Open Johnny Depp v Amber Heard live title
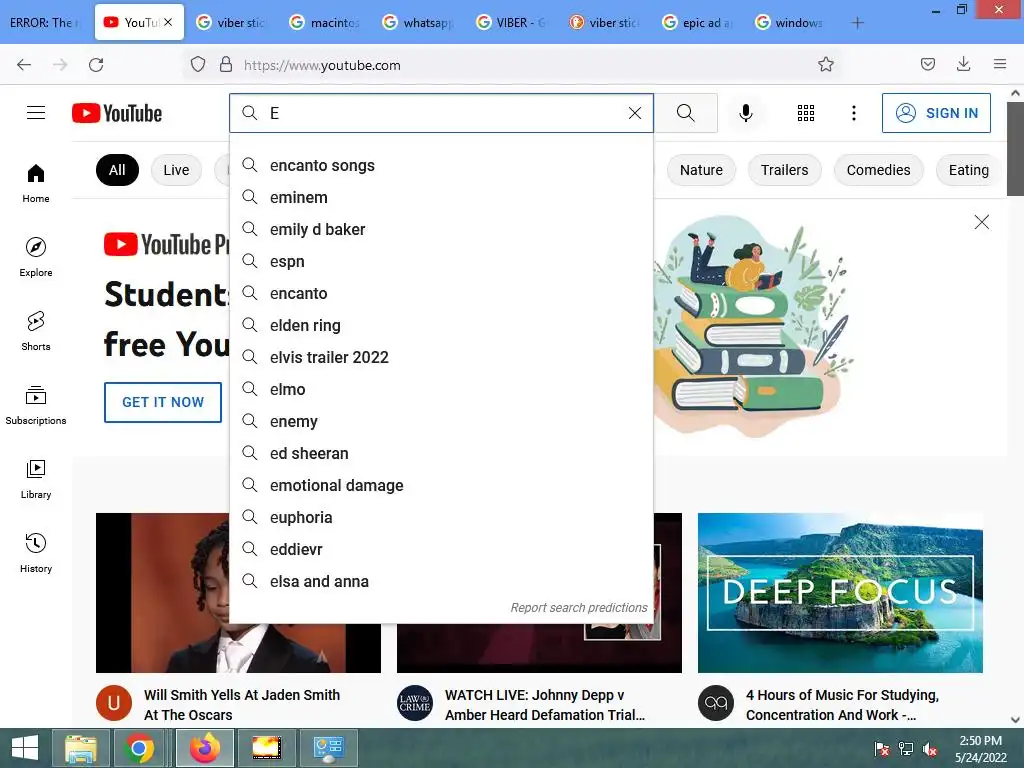The height and width of the screenshot is (768, 1024). (545, 705)
